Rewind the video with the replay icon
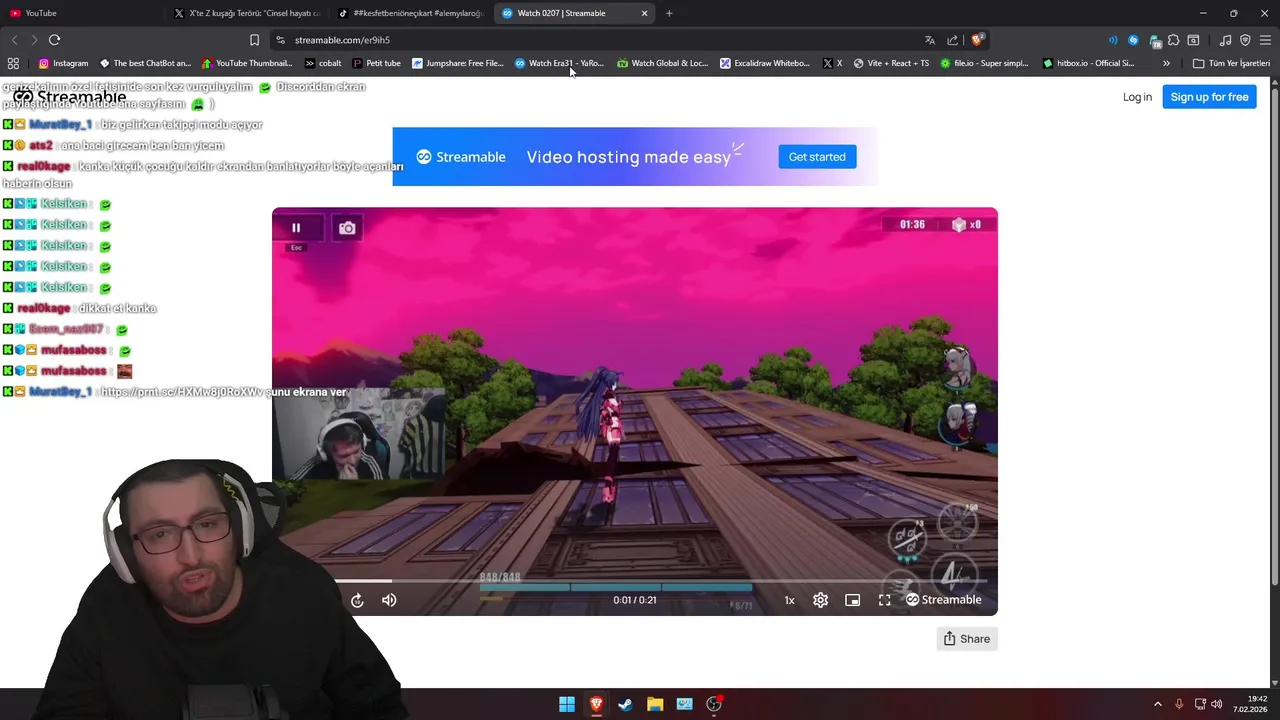The image size is (1280, 720). coord(357,600)
